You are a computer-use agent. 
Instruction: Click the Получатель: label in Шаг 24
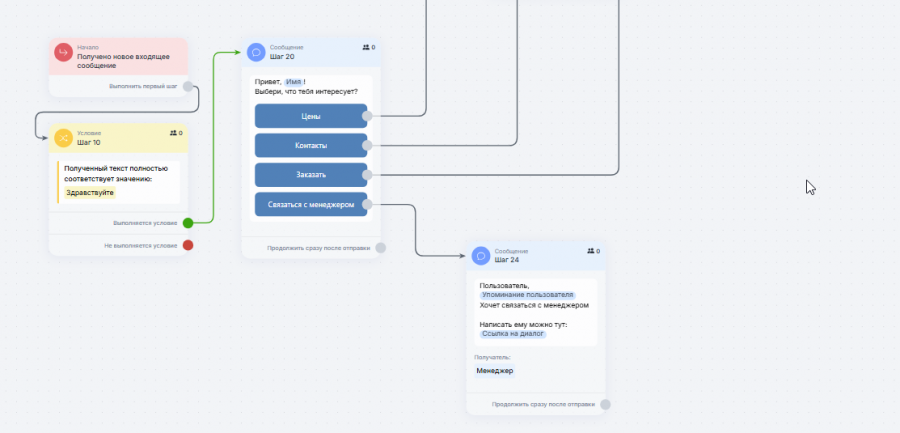[x=492, y=357]
